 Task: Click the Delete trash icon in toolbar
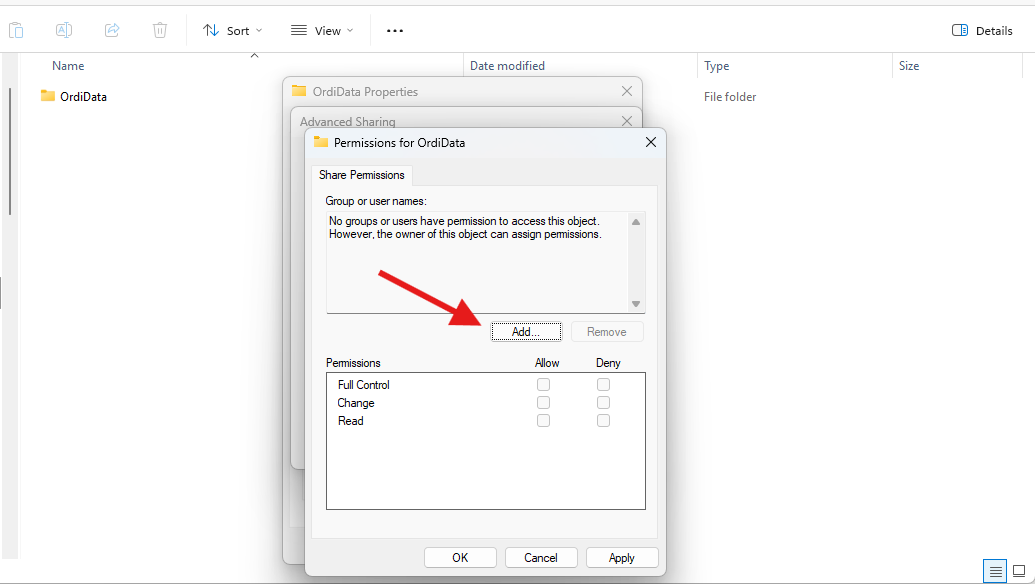pyautogui.click(x=160, y=30)
